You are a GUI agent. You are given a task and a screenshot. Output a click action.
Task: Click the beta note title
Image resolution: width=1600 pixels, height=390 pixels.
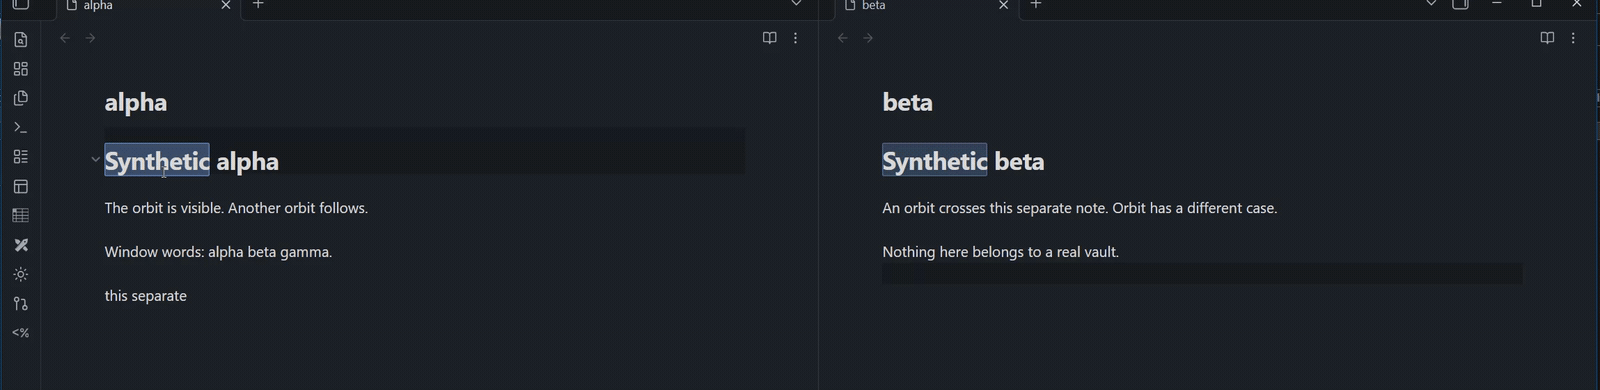(908, 102)
